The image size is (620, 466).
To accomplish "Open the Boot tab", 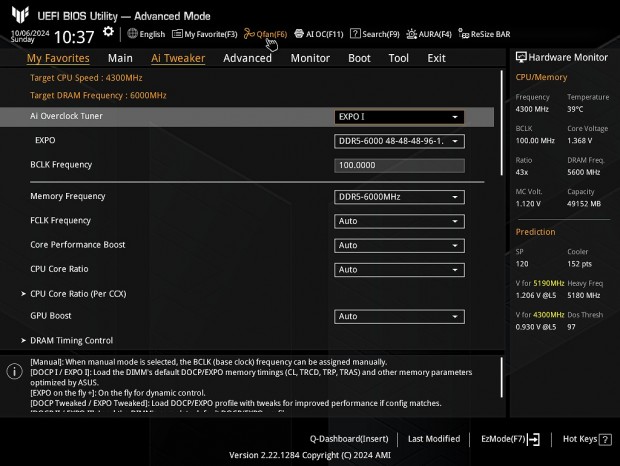I will click(x=359, y=58).
